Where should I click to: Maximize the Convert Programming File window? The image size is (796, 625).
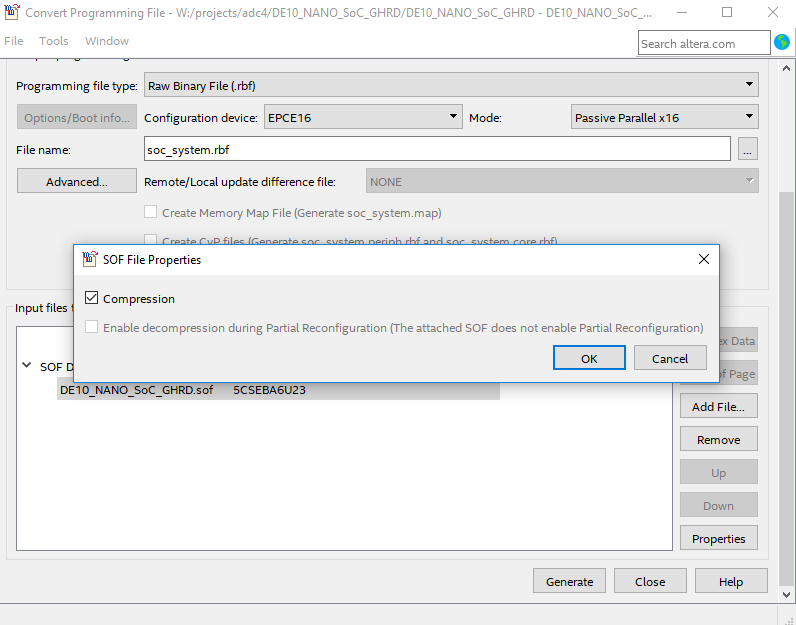coord(727,12)
